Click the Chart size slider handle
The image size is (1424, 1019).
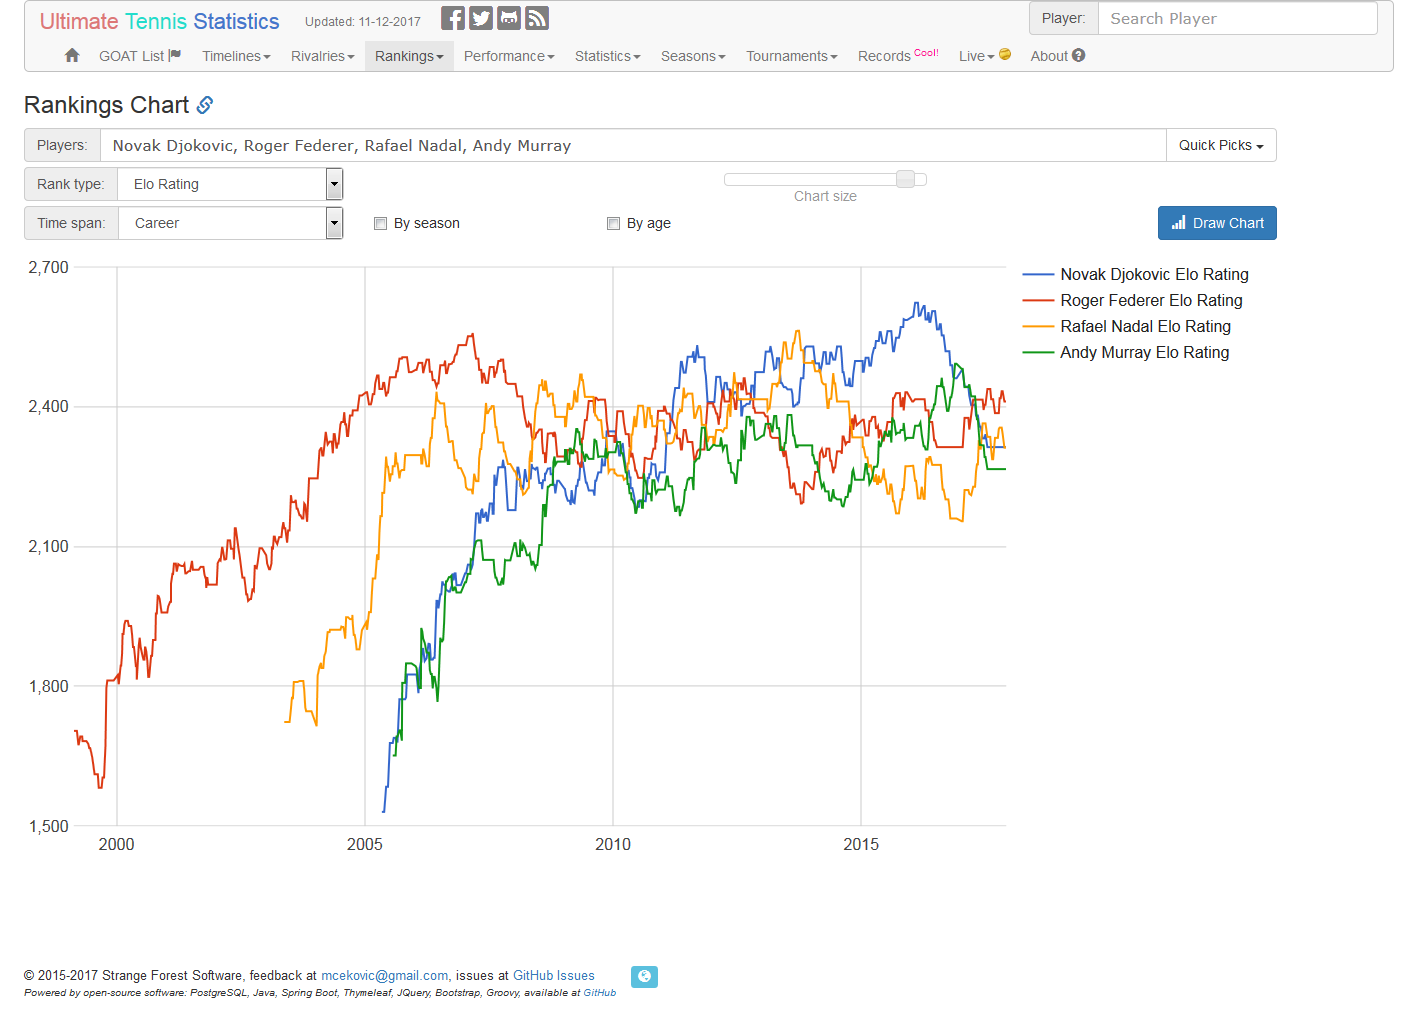(x=905, y=179)
